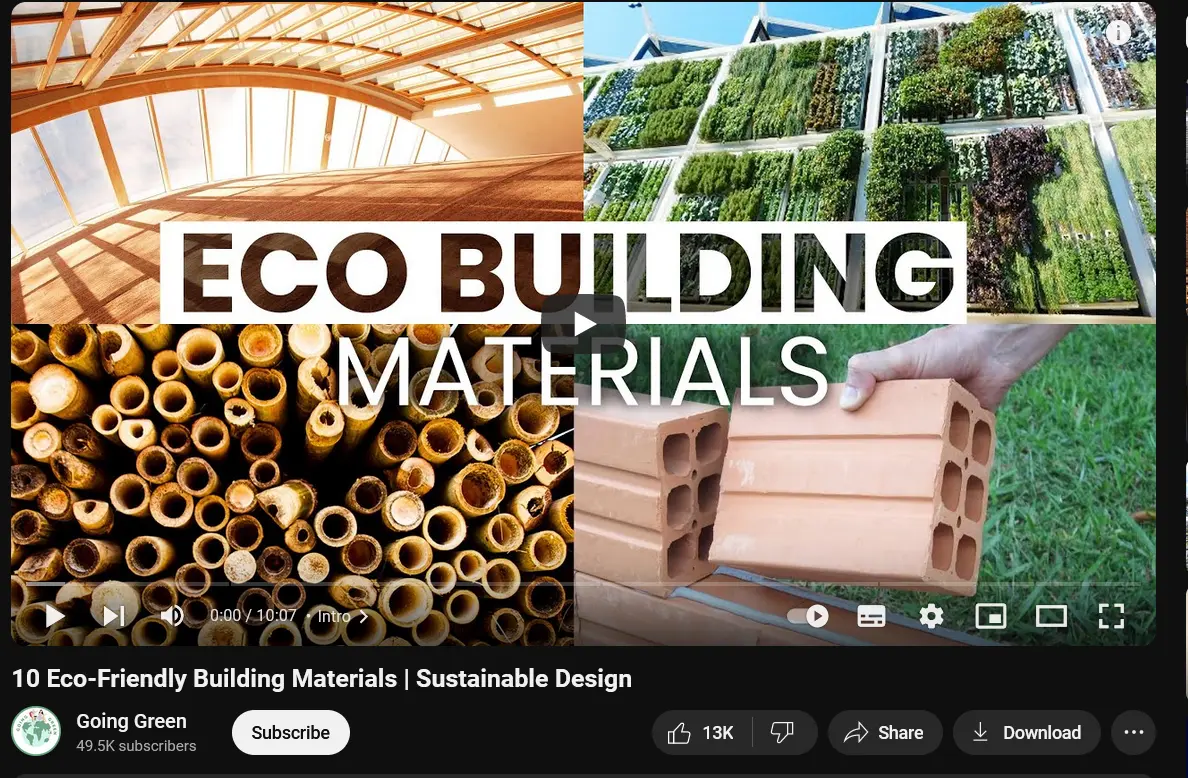Seek using the video progress bar
The width and height of the screenshot is (1188, 778).
(x=583, y=584)
